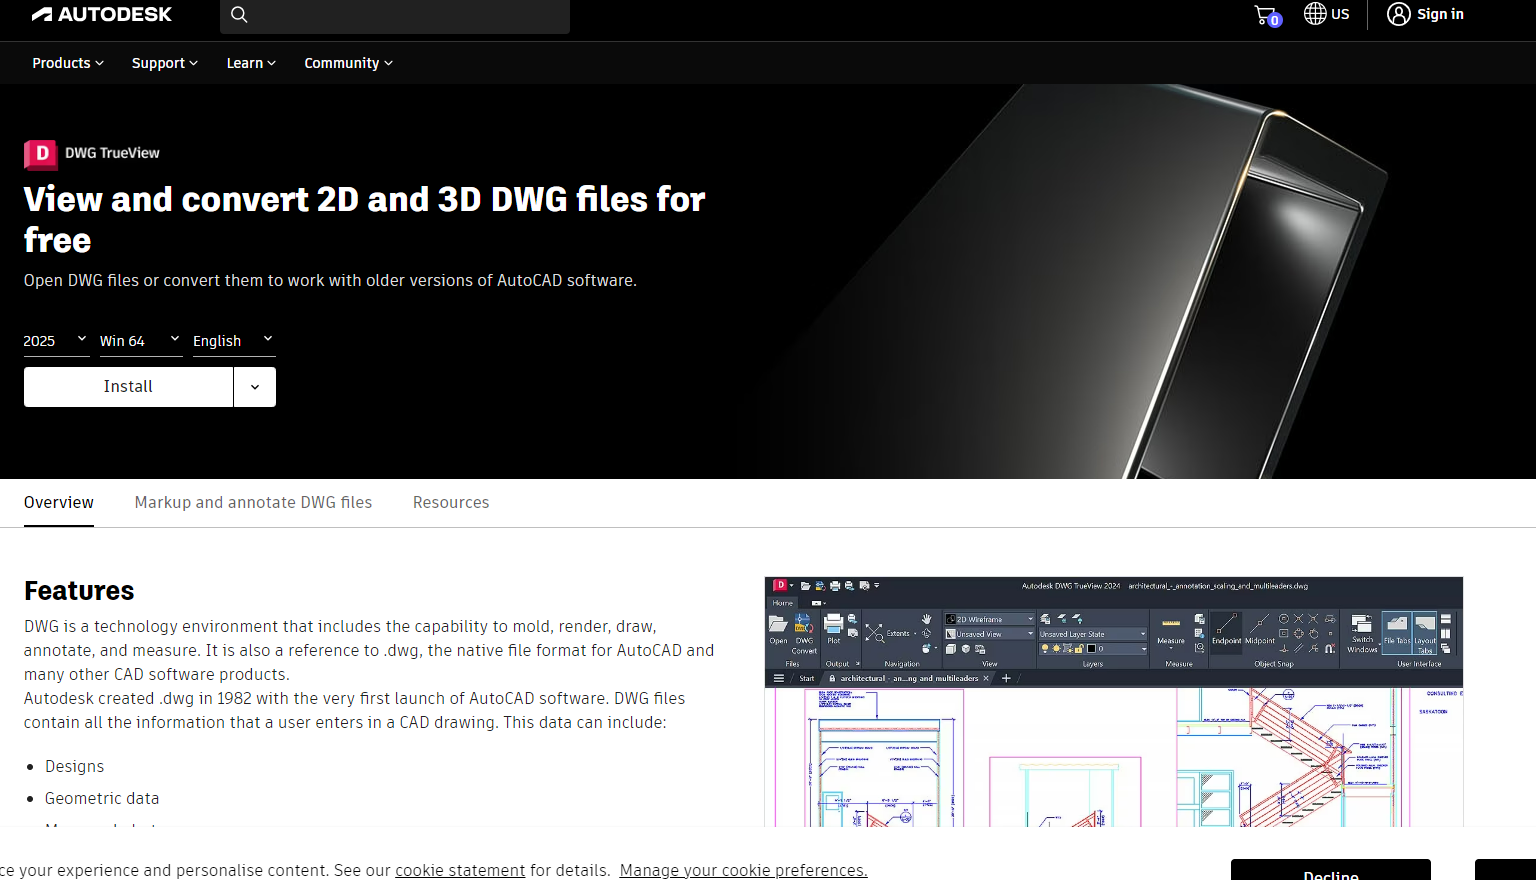Open the Support menu

click(165, 63)
